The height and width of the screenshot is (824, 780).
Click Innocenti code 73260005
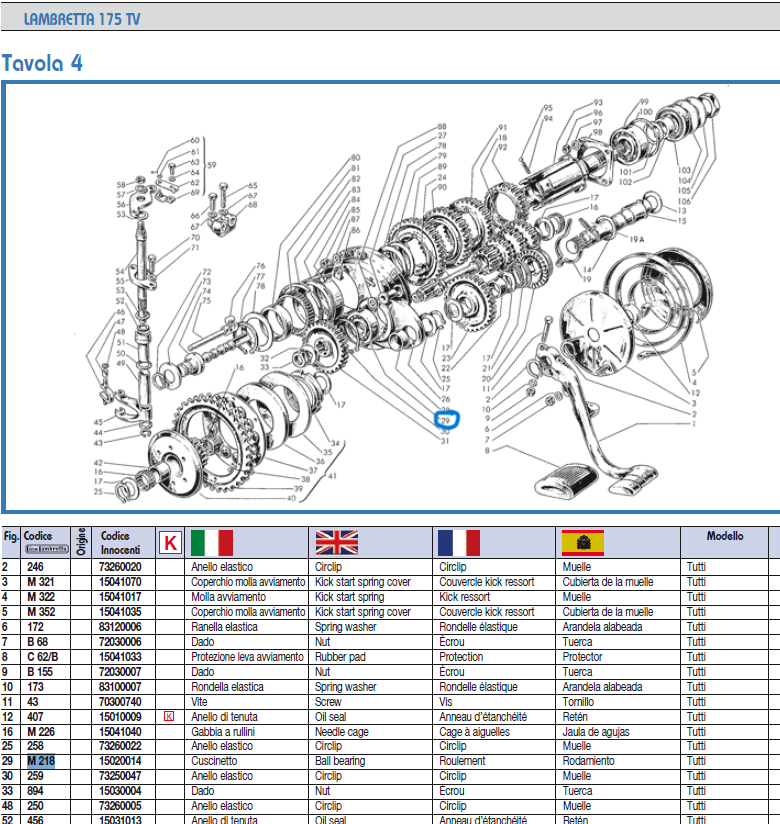point(120,806)
